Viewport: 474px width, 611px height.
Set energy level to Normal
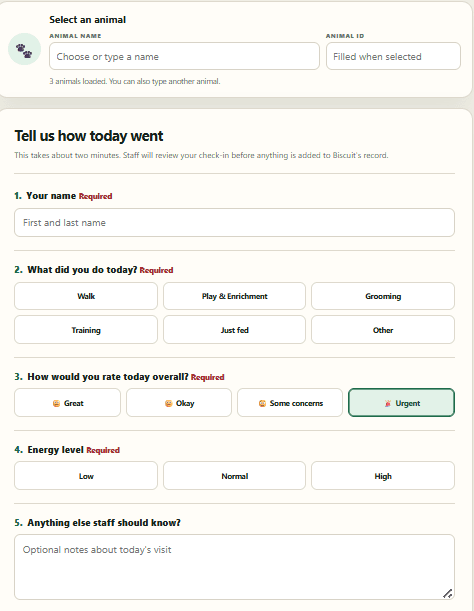(234, 476)
